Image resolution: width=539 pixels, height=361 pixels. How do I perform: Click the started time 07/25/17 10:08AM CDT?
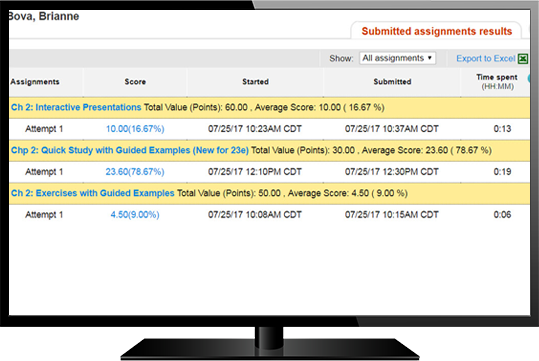(x=255, y=215)
